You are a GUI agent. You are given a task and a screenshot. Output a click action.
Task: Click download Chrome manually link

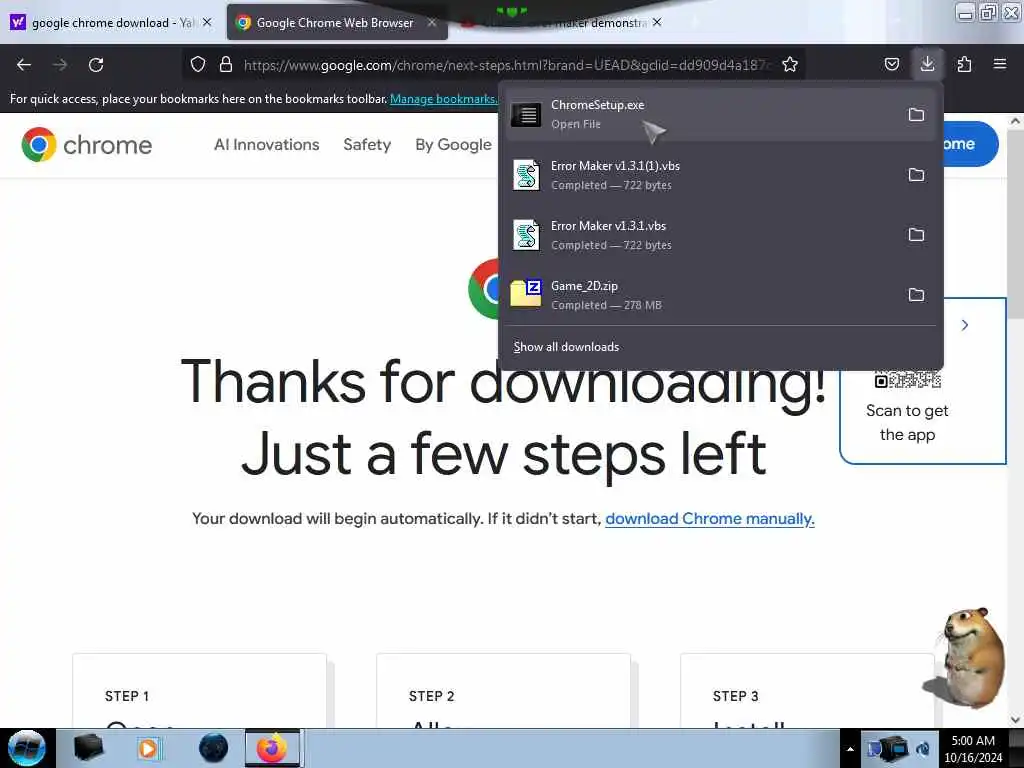(x=710, y=519)
